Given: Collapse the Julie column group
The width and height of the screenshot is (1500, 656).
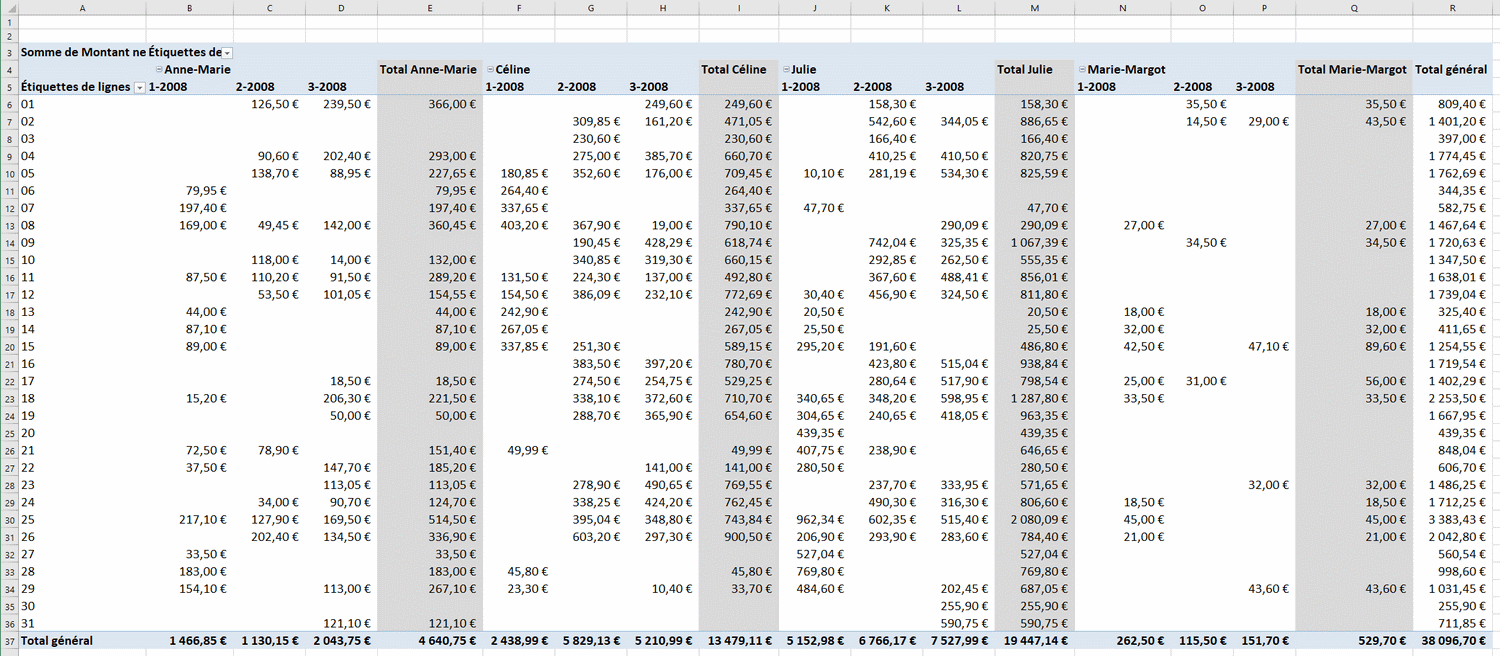Looking at the screenshot, I should (785, 70).
